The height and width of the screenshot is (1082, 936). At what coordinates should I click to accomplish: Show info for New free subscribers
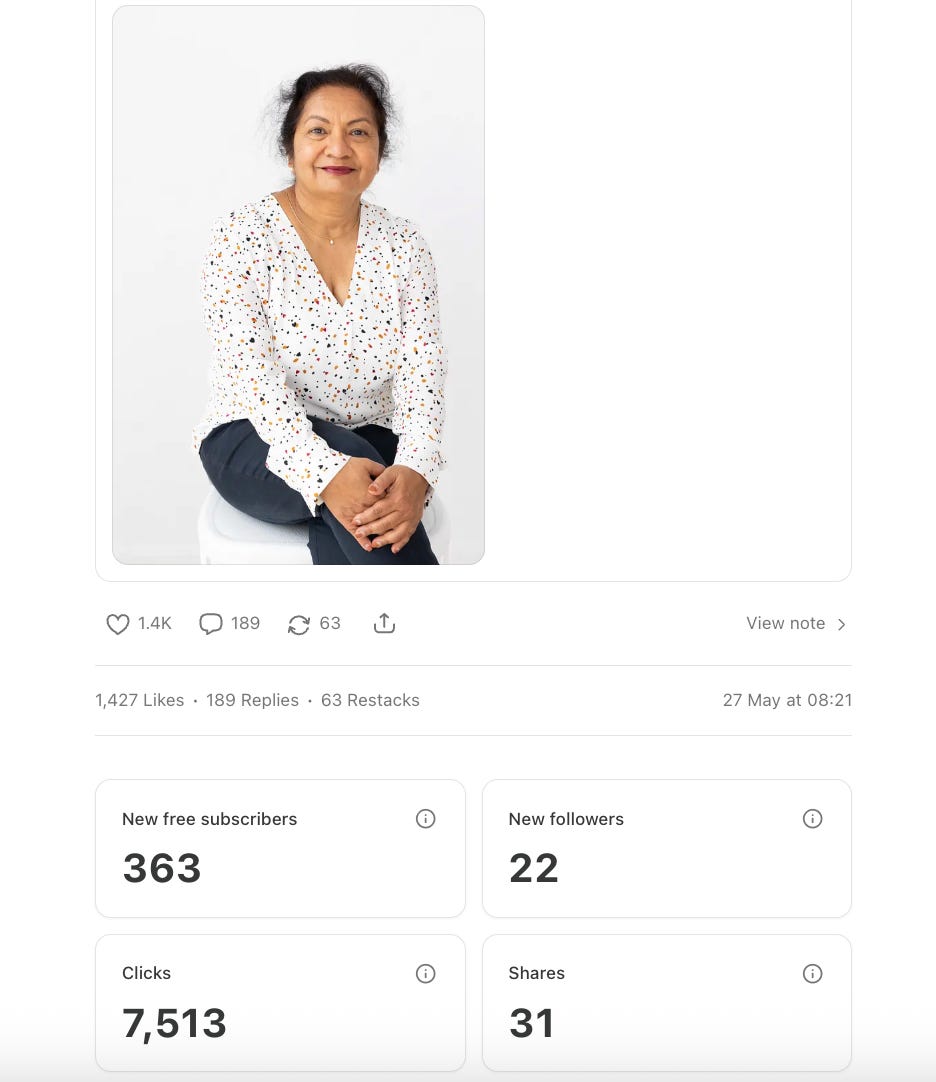pos(425,818)
